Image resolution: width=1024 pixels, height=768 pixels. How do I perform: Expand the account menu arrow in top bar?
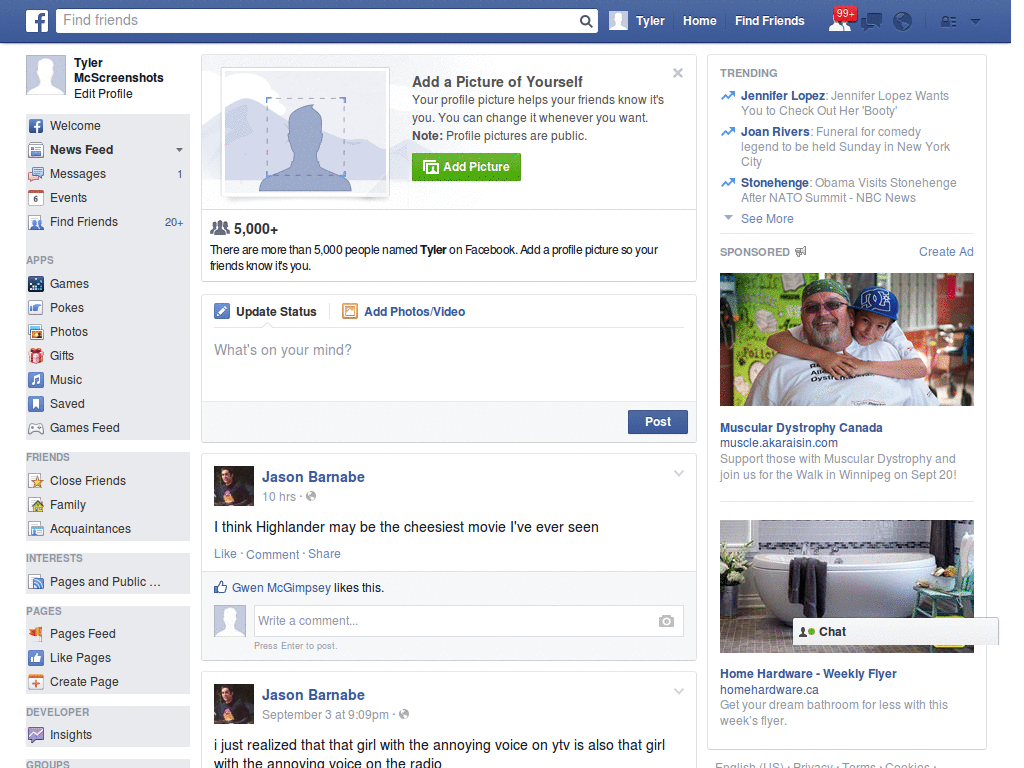tap(975, 22)
